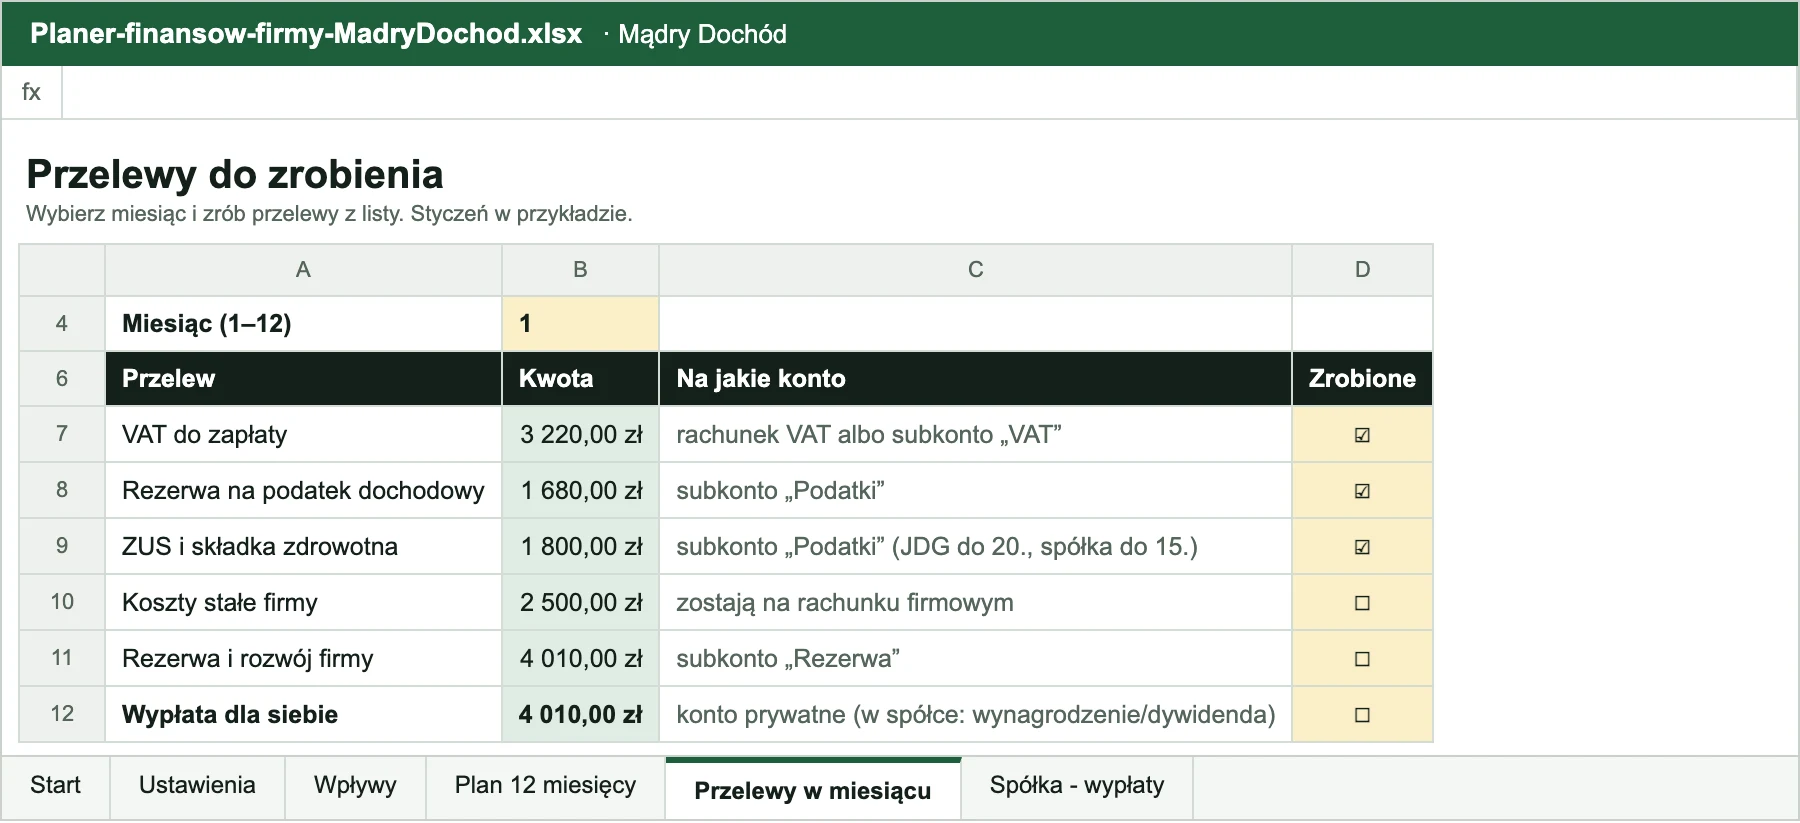
Task: Go to the Wpływy sheet tab
Action: [355, 787]
